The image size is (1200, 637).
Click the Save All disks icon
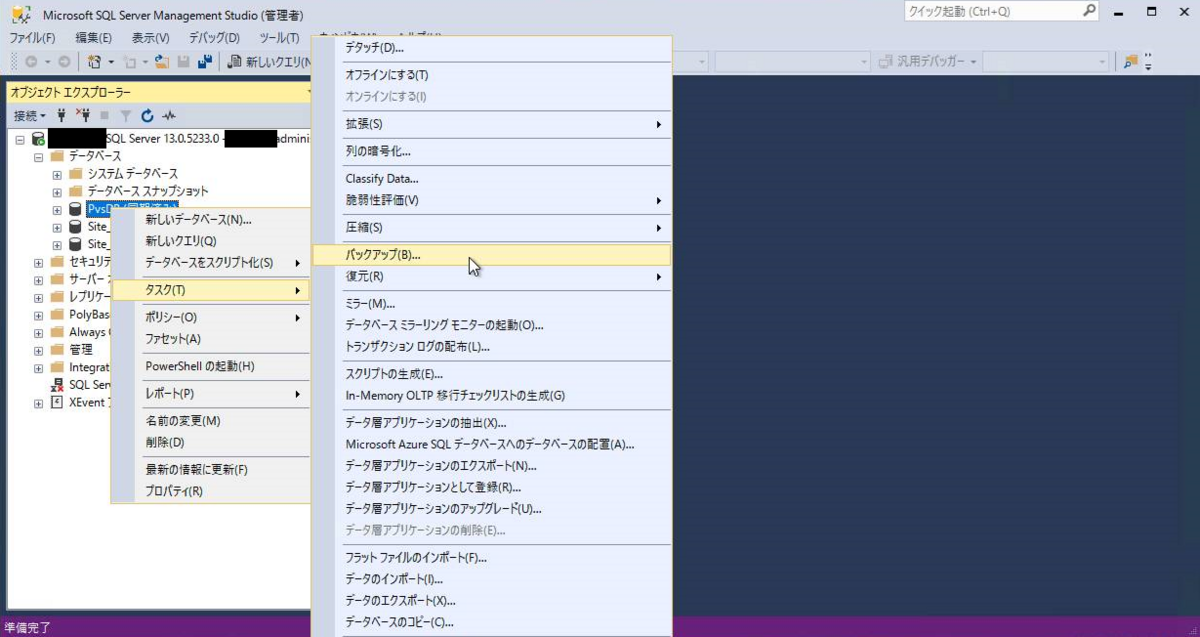click(x=205, y=62)
